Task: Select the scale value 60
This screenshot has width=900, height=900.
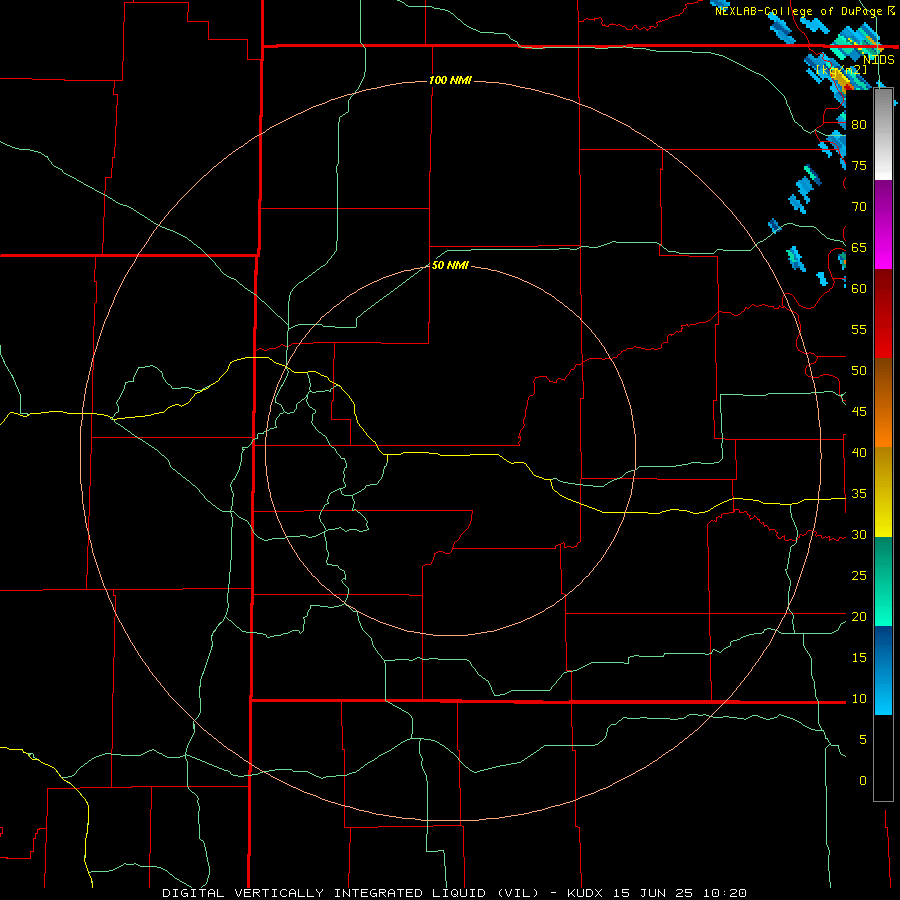Action: tap(859, 289)
